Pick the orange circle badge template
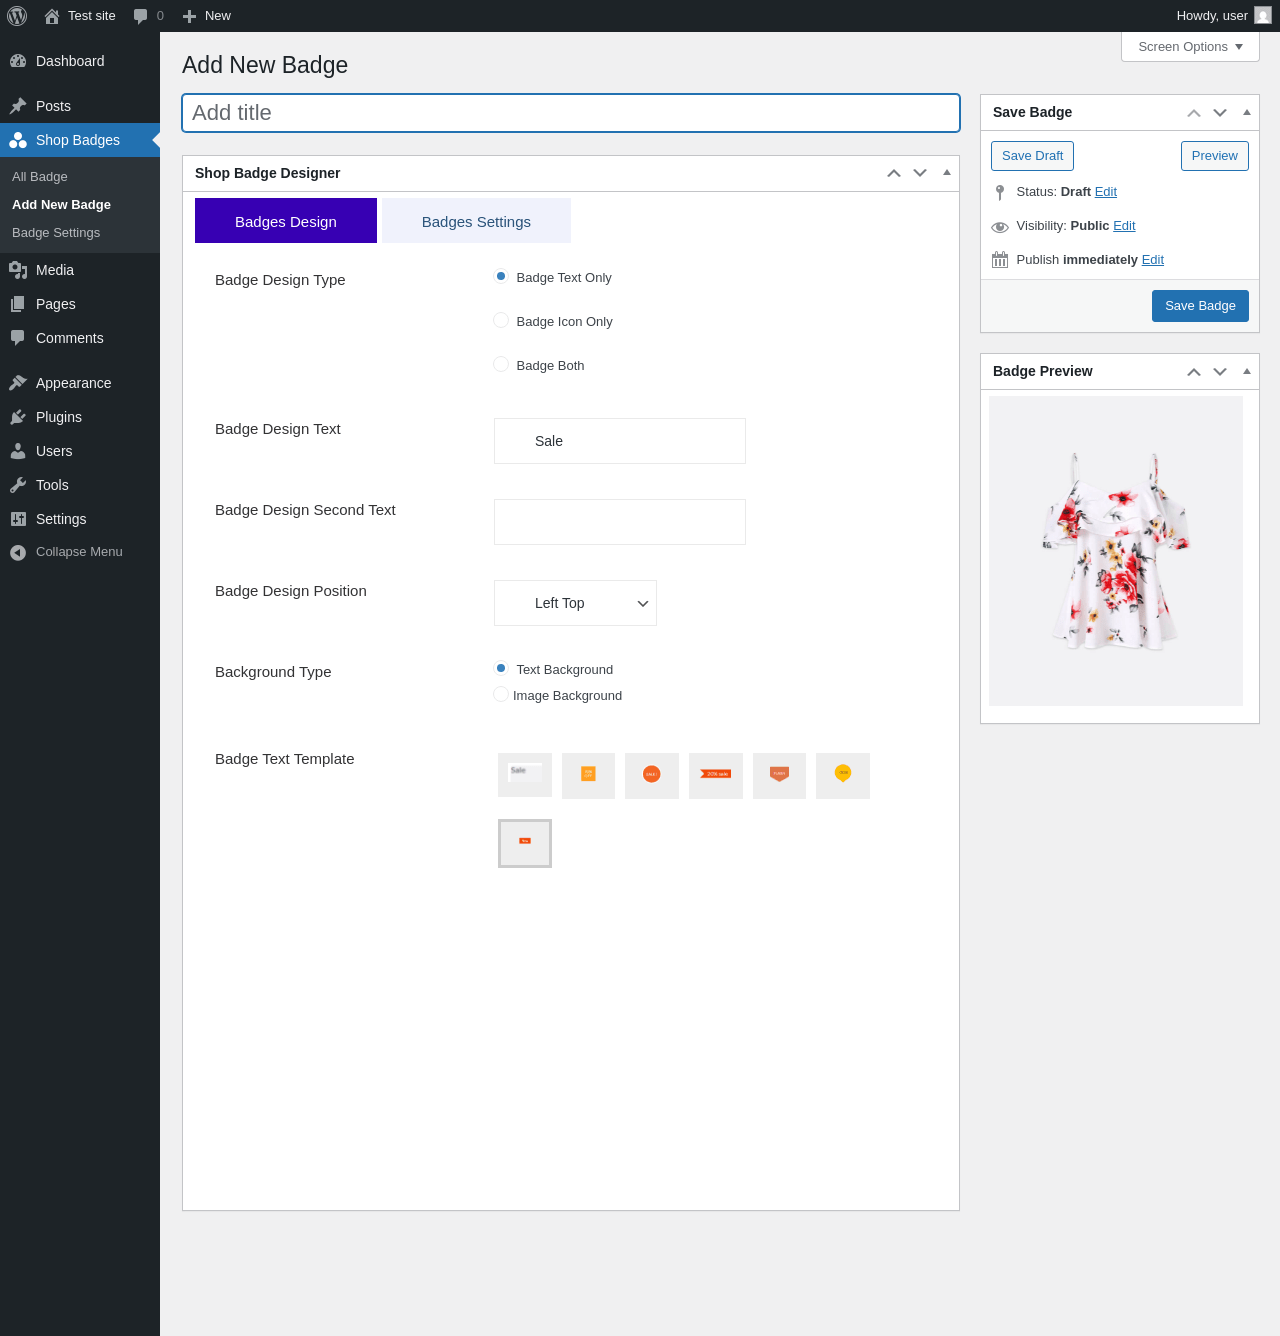The image size is (1280, 1336). (651, 775)
